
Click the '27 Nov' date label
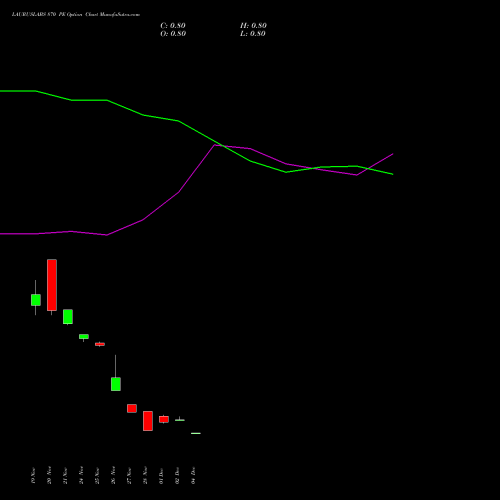point(129,476)
